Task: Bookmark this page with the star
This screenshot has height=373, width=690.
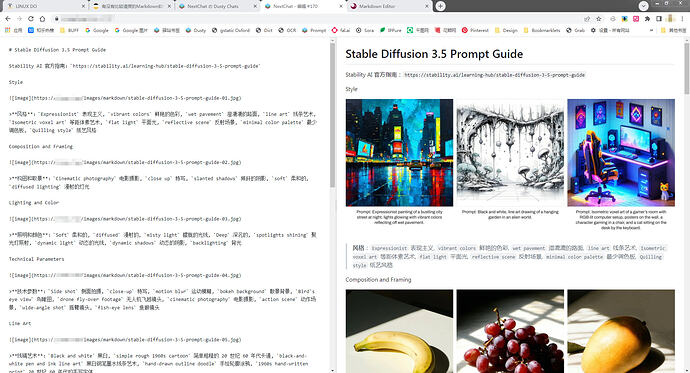Action: [599, 19]
